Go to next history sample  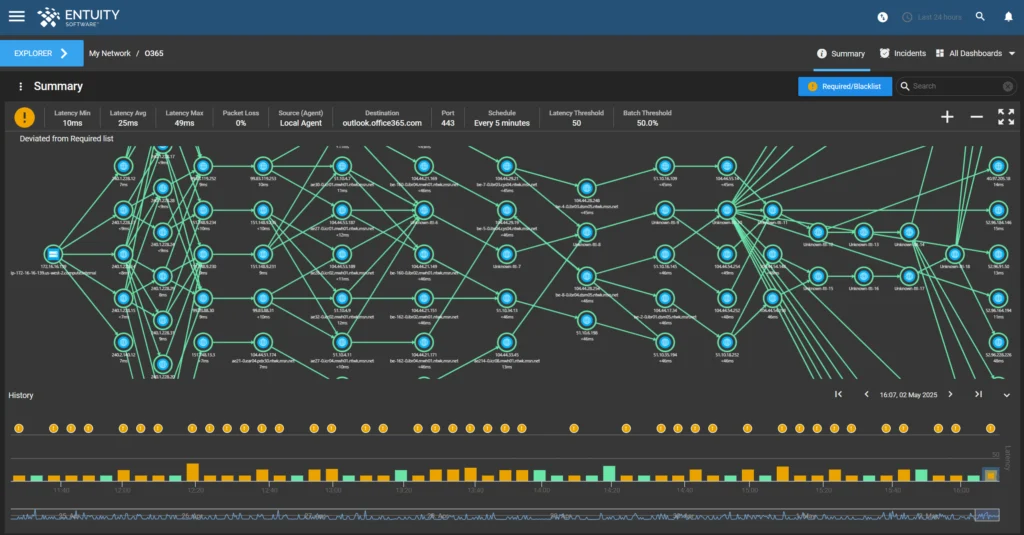pos(950,394)
